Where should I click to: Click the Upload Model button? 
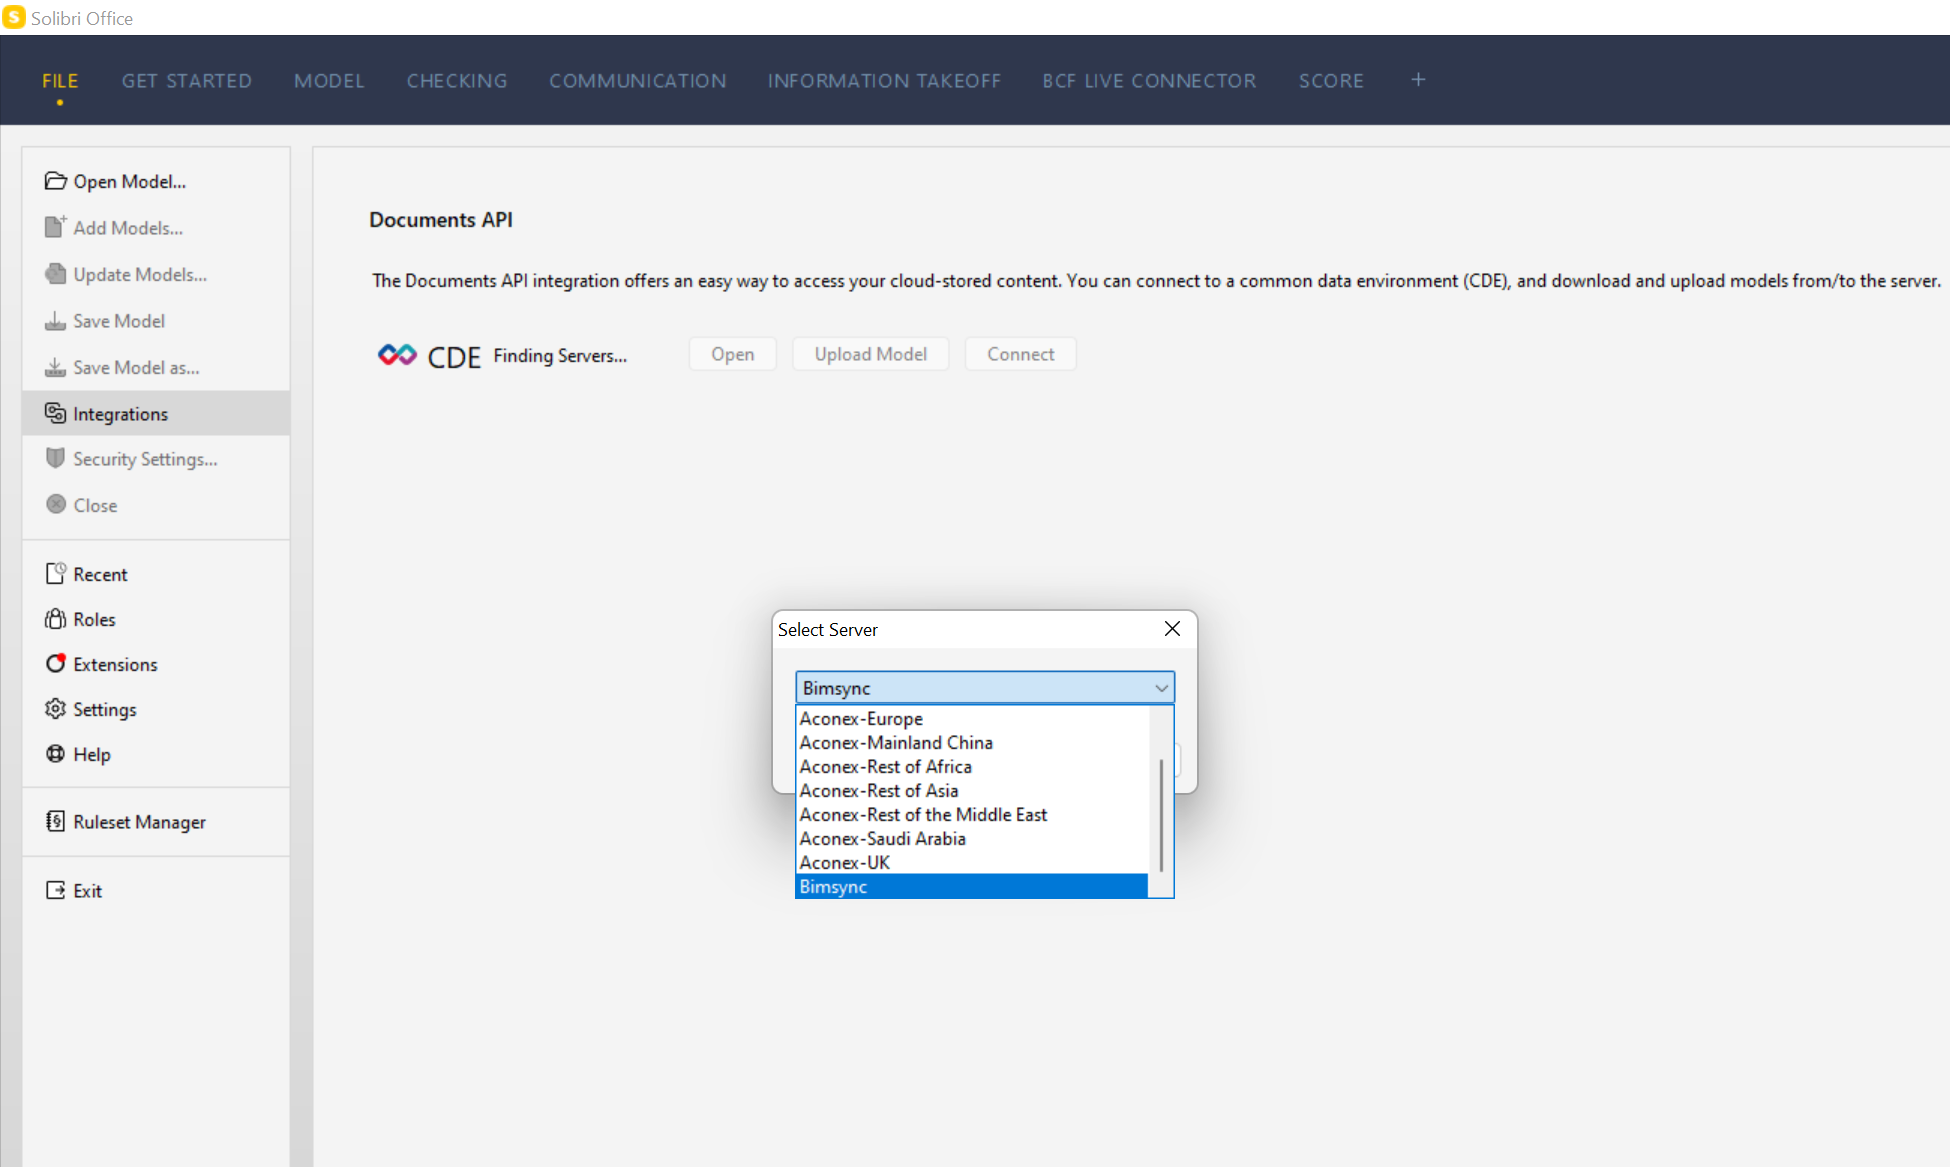point(871,354)
